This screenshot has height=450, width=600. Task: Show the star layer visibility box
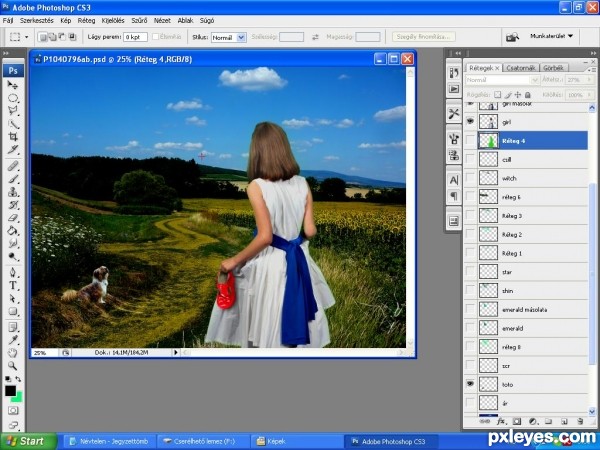[470, 272]
